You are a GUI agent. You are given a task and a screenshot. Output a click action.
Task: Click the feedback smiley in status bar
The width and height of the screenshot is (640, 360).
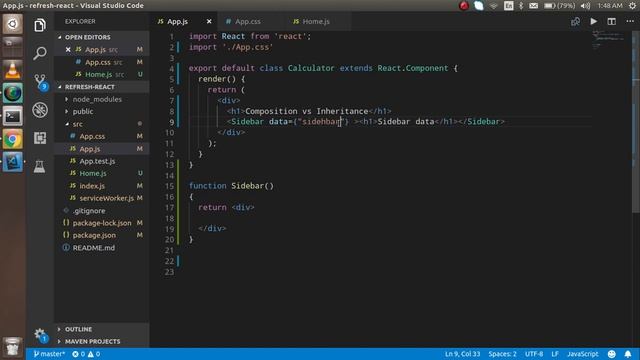click(x=611, y=354)
